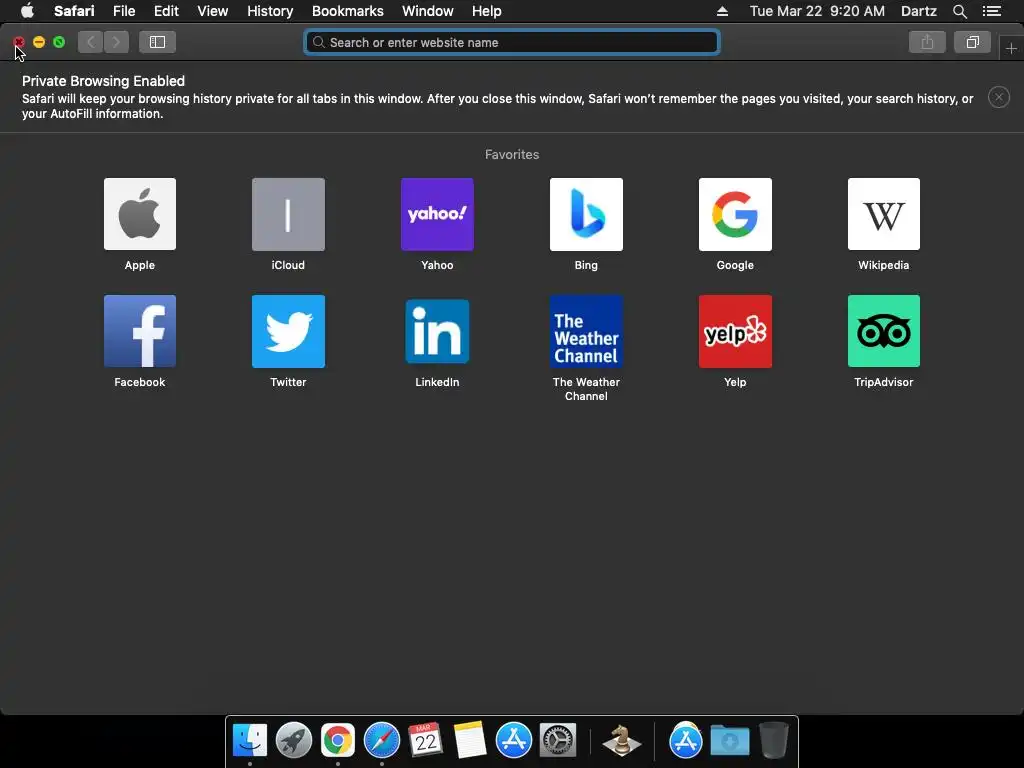Open the View menu
This screenshot has height=768, width=1024.
pyautogui.click(x=213, y=11)
